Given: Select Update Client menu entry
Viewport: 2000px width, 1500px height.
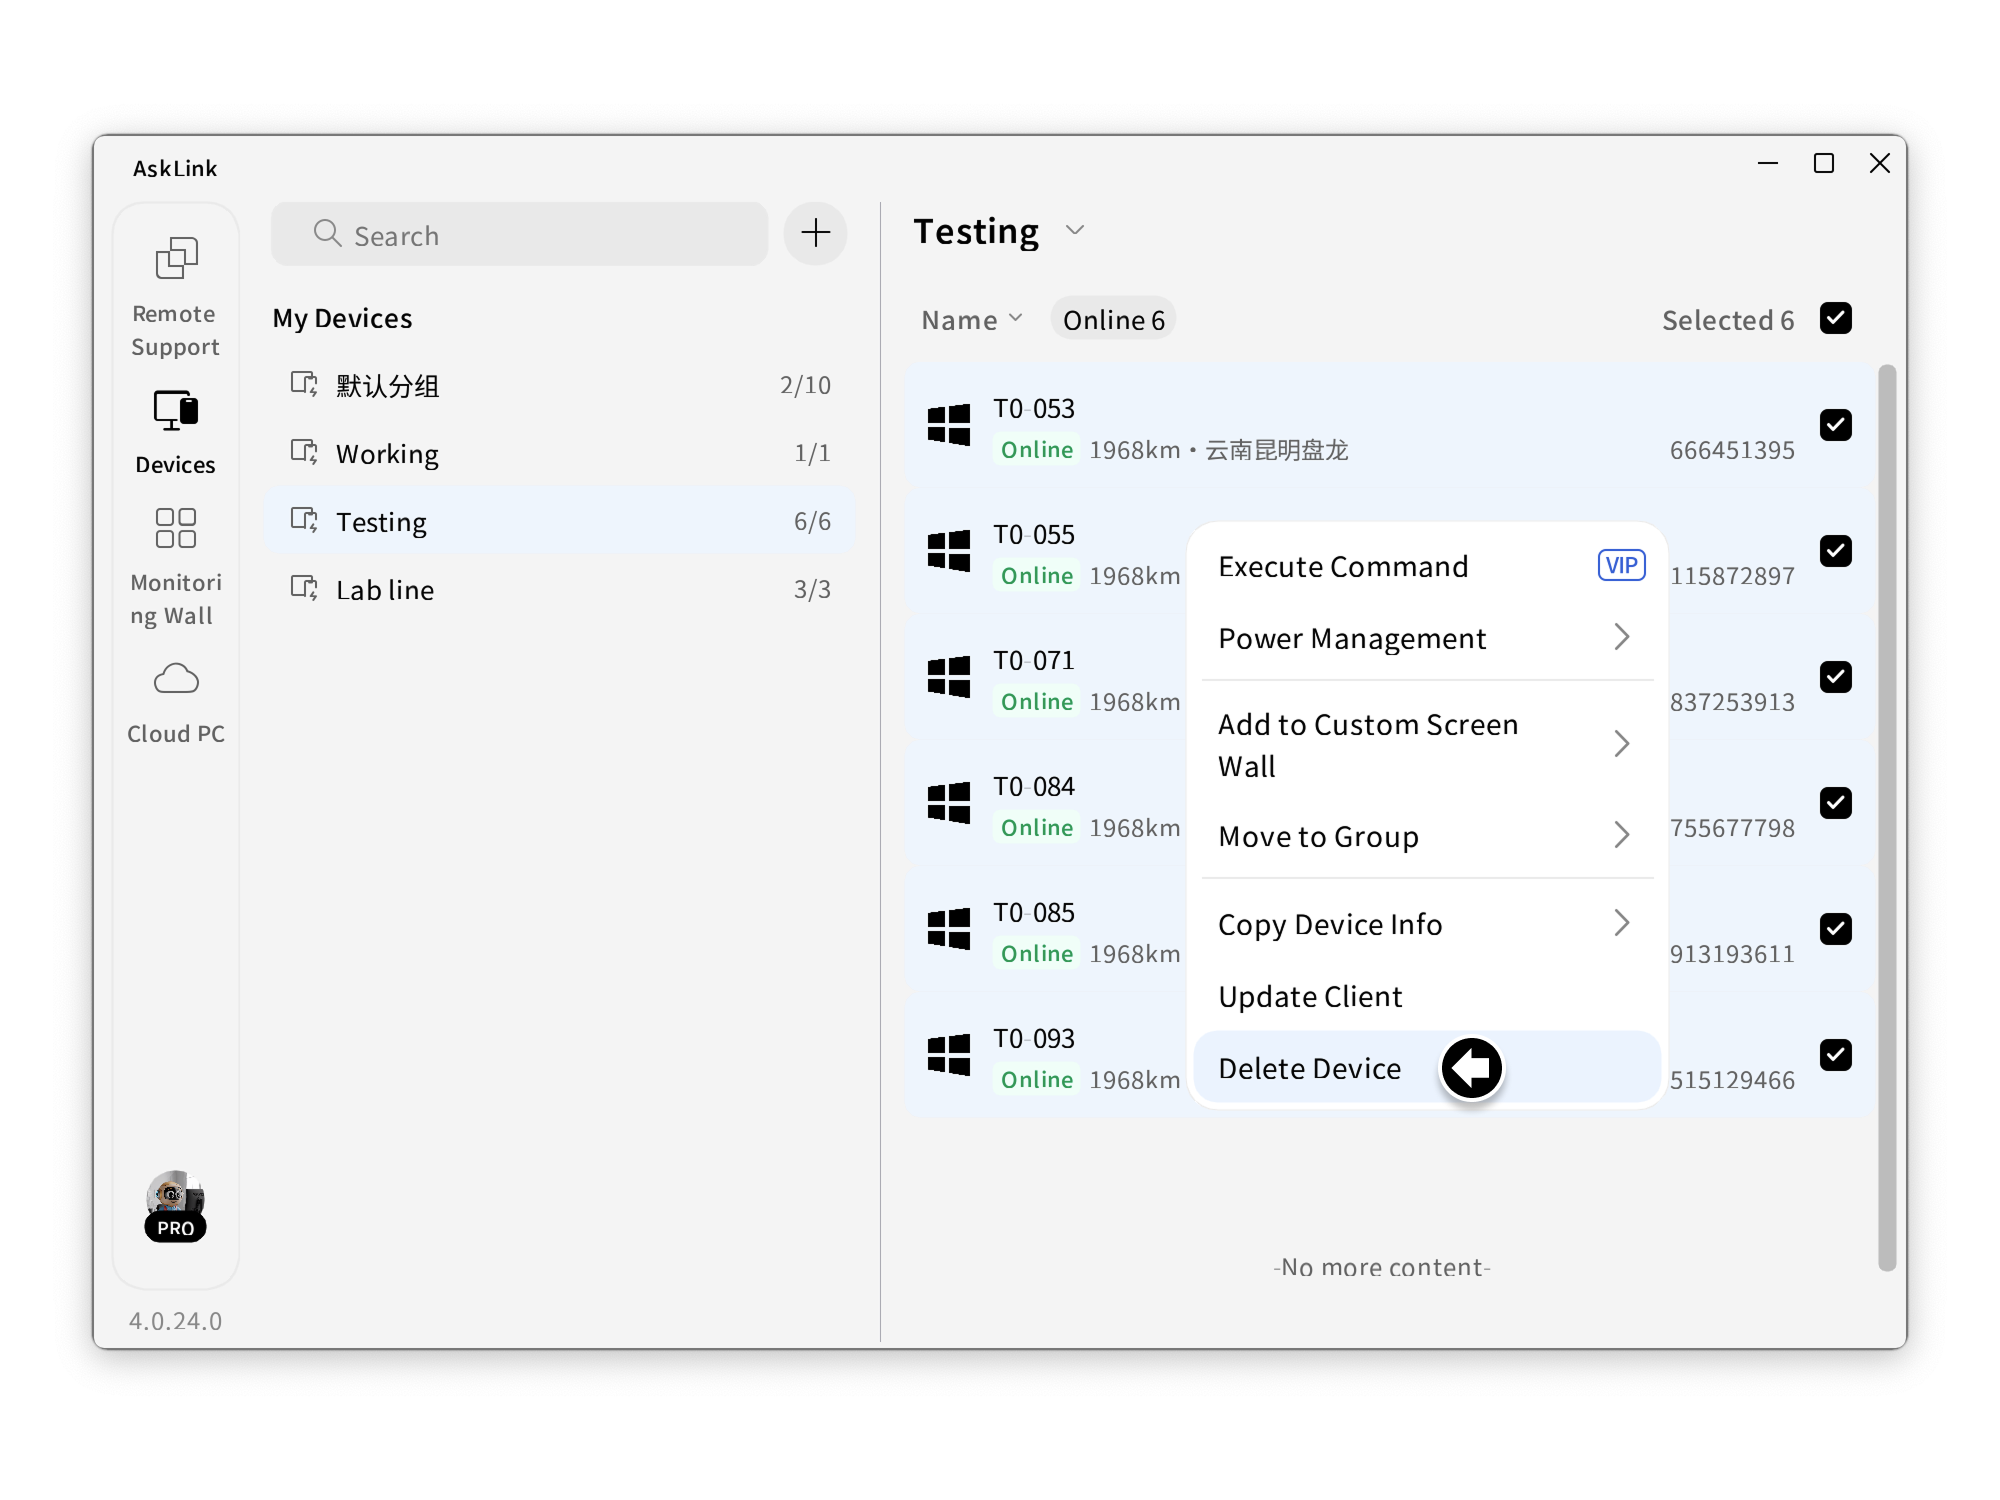Looking at the screenshot, I should [1310, 996].
